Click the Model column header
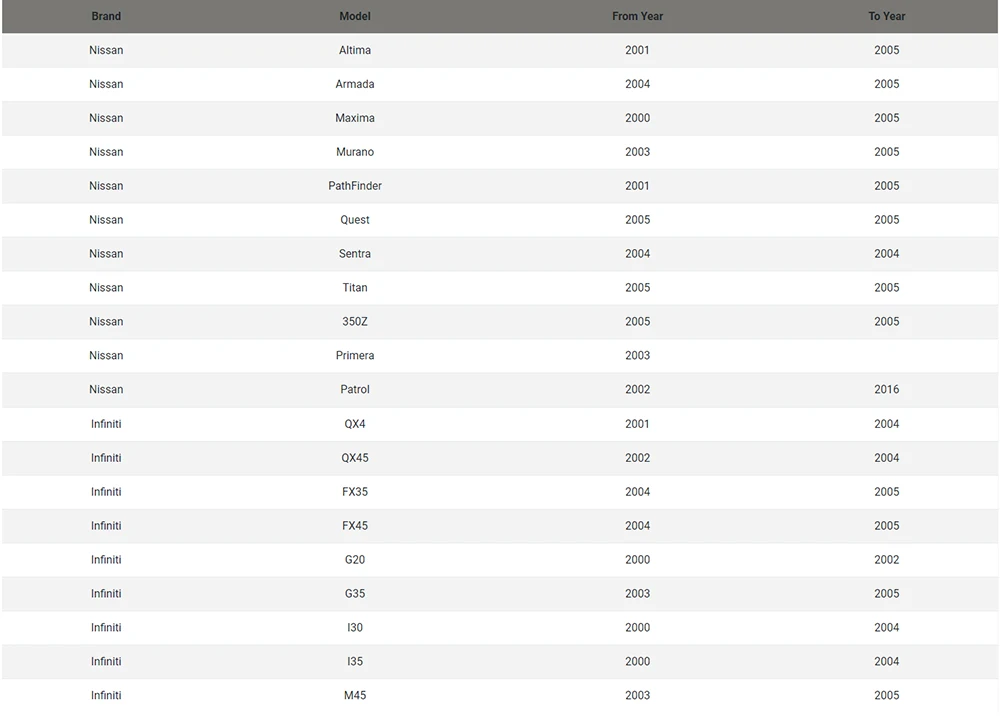Image resolution: width=1000 pixels, height=720 pixels. pyautogui.click(x=355, y=16)
